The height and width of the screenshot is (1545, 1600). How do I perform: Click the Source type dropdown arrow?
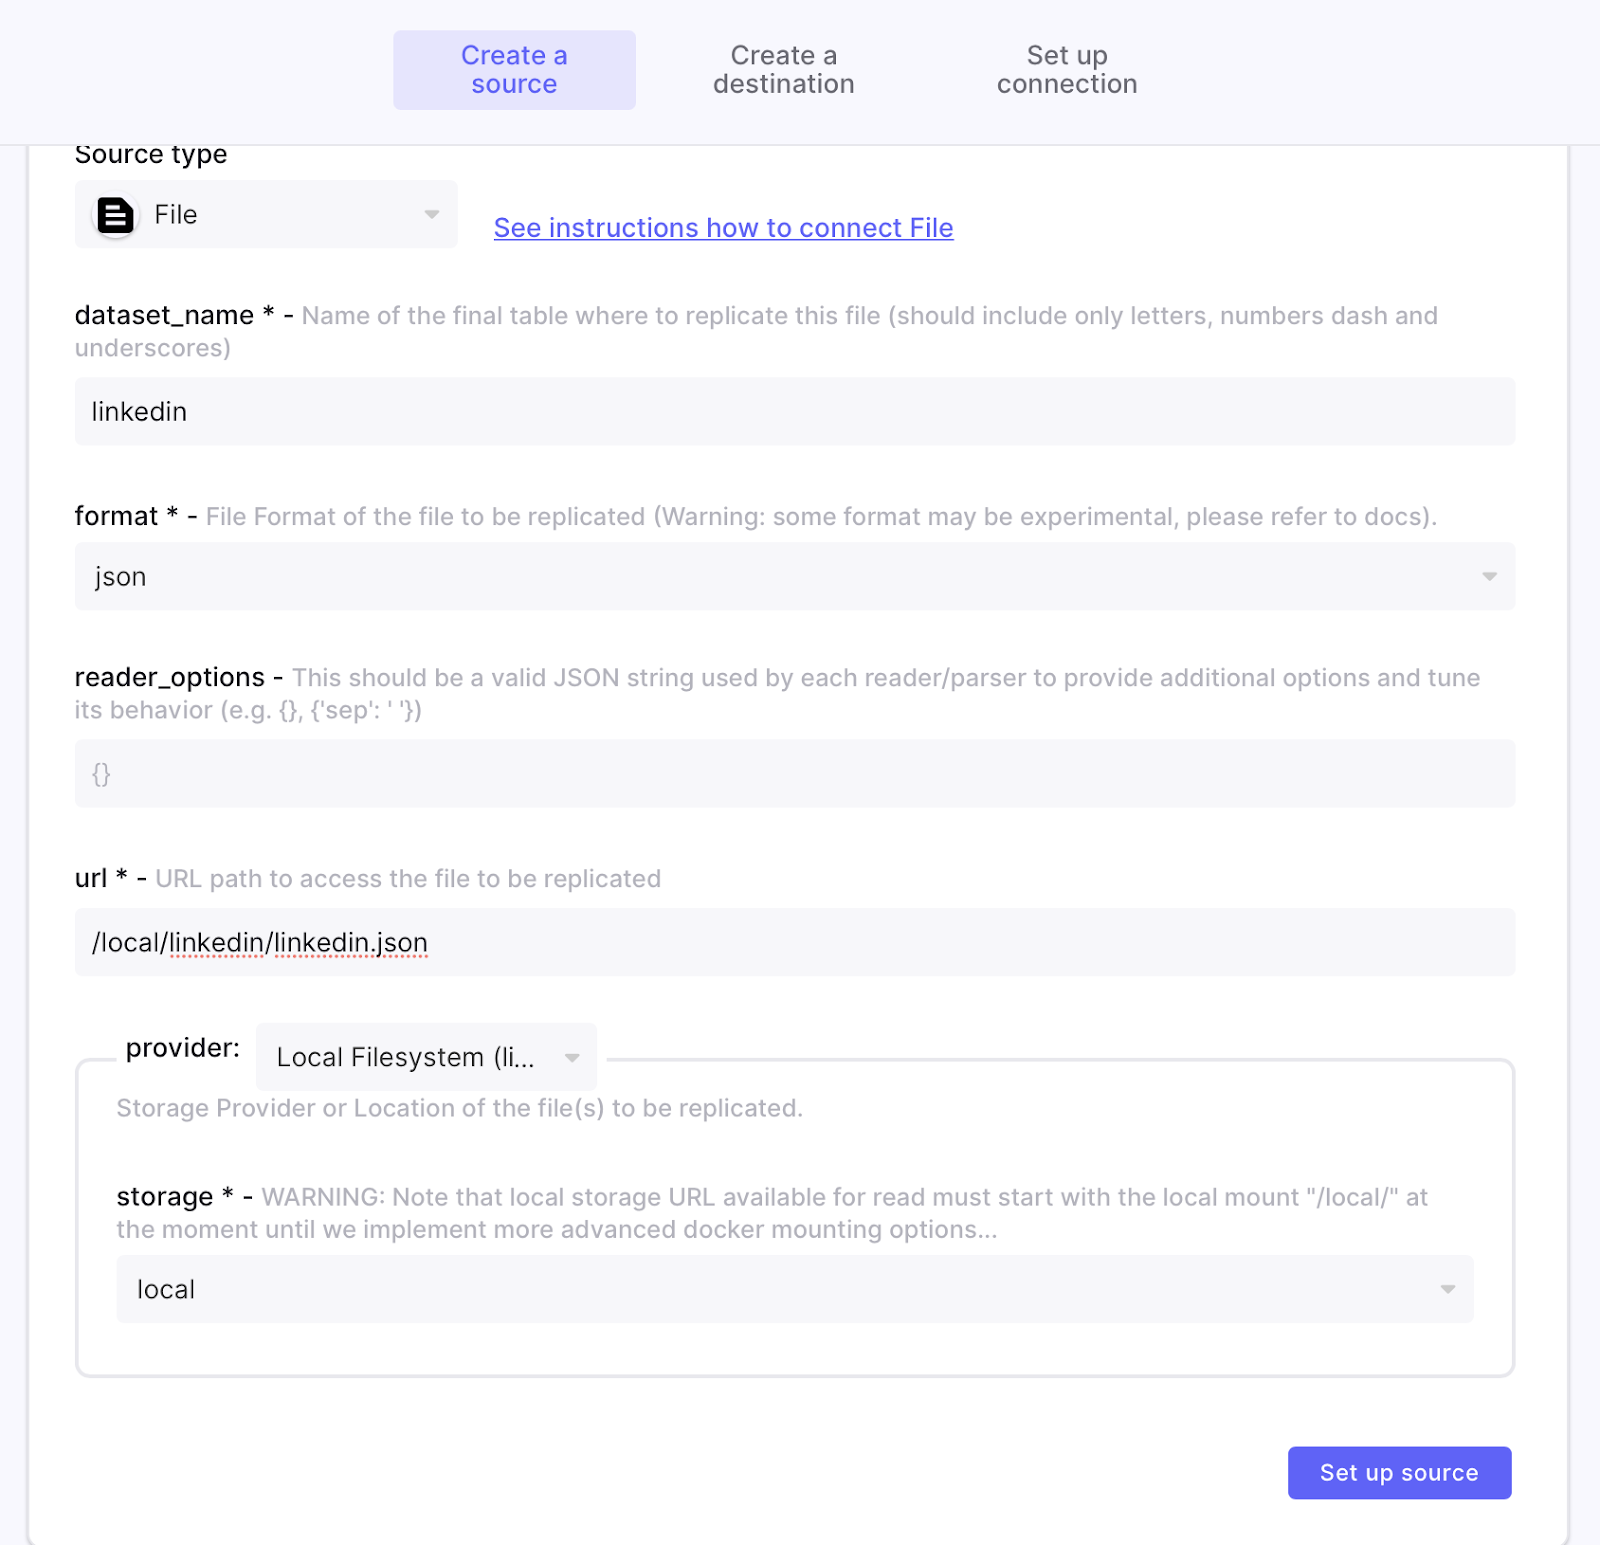pos(432,214)
